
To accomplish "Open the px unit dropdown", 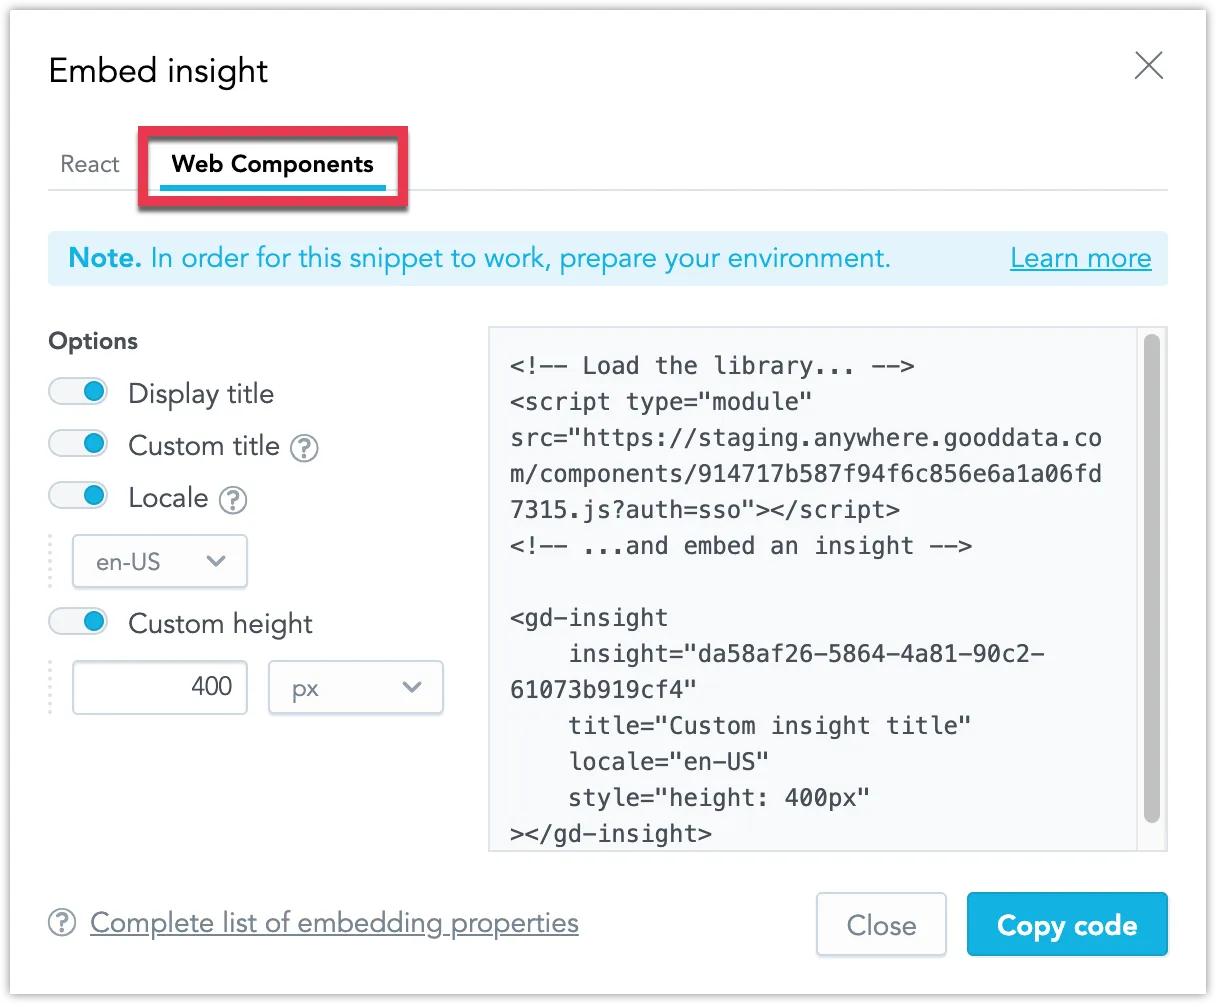I will (x=355, y=687).
